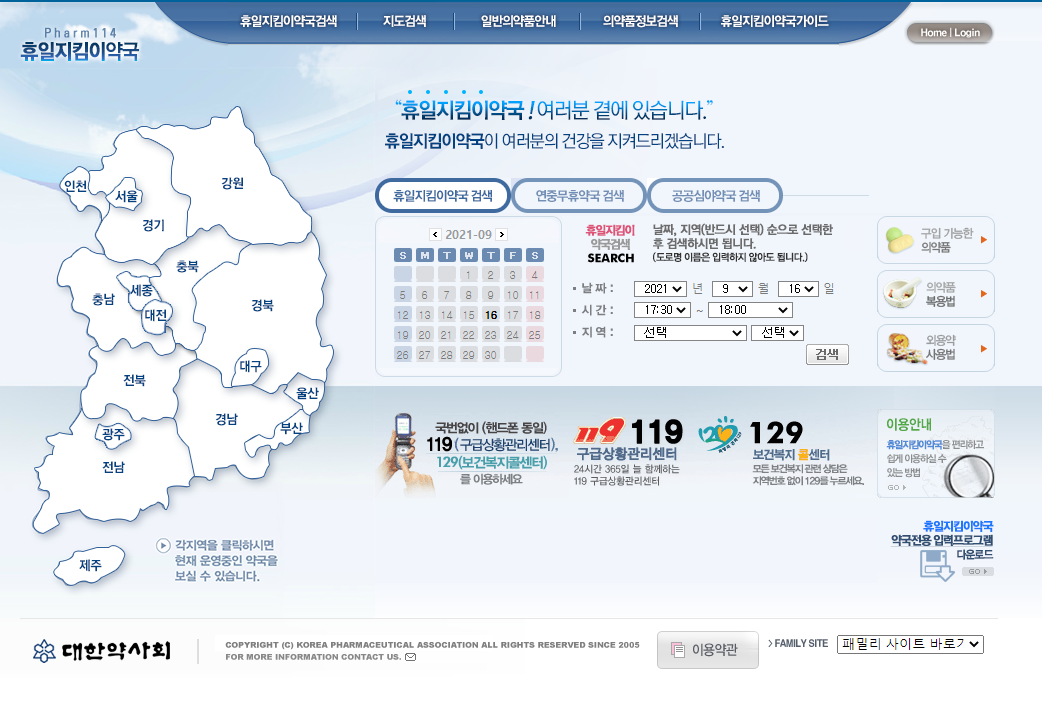Image resolution: width=1042 pixels, height=710 pixels.
Task: Open the 패밀리 사이트 바로가기 dropdown
Action: click(910, 644)
